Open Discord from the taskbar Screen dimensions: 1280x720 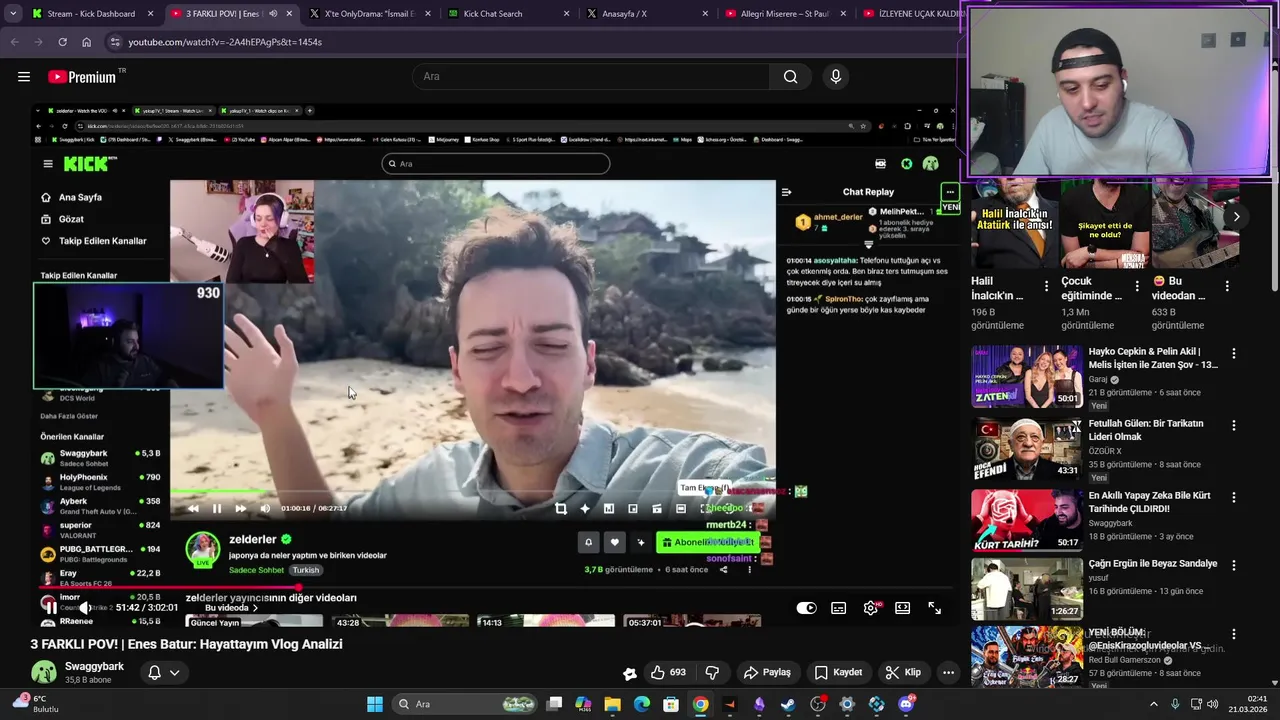click(906, 704)
